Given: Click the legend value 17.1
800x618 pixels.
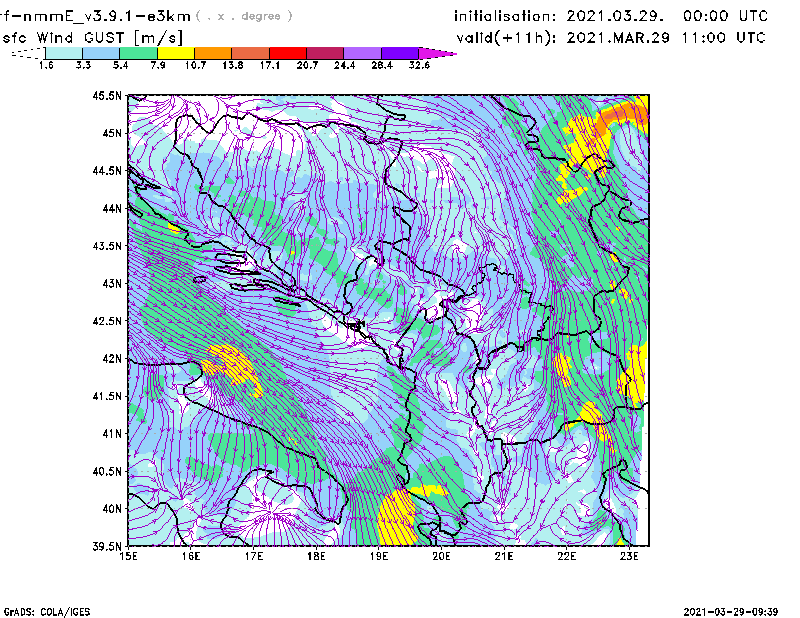Looking at the screenshot, I should (269, 65).
